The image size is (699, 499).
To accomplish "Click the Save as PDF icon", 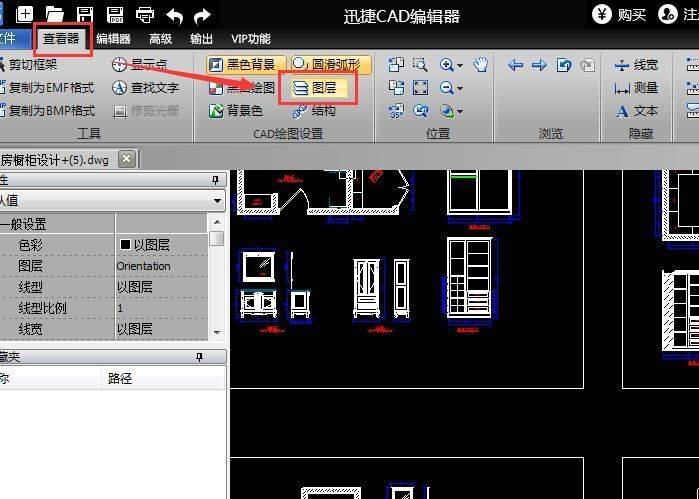I will 115,15.
